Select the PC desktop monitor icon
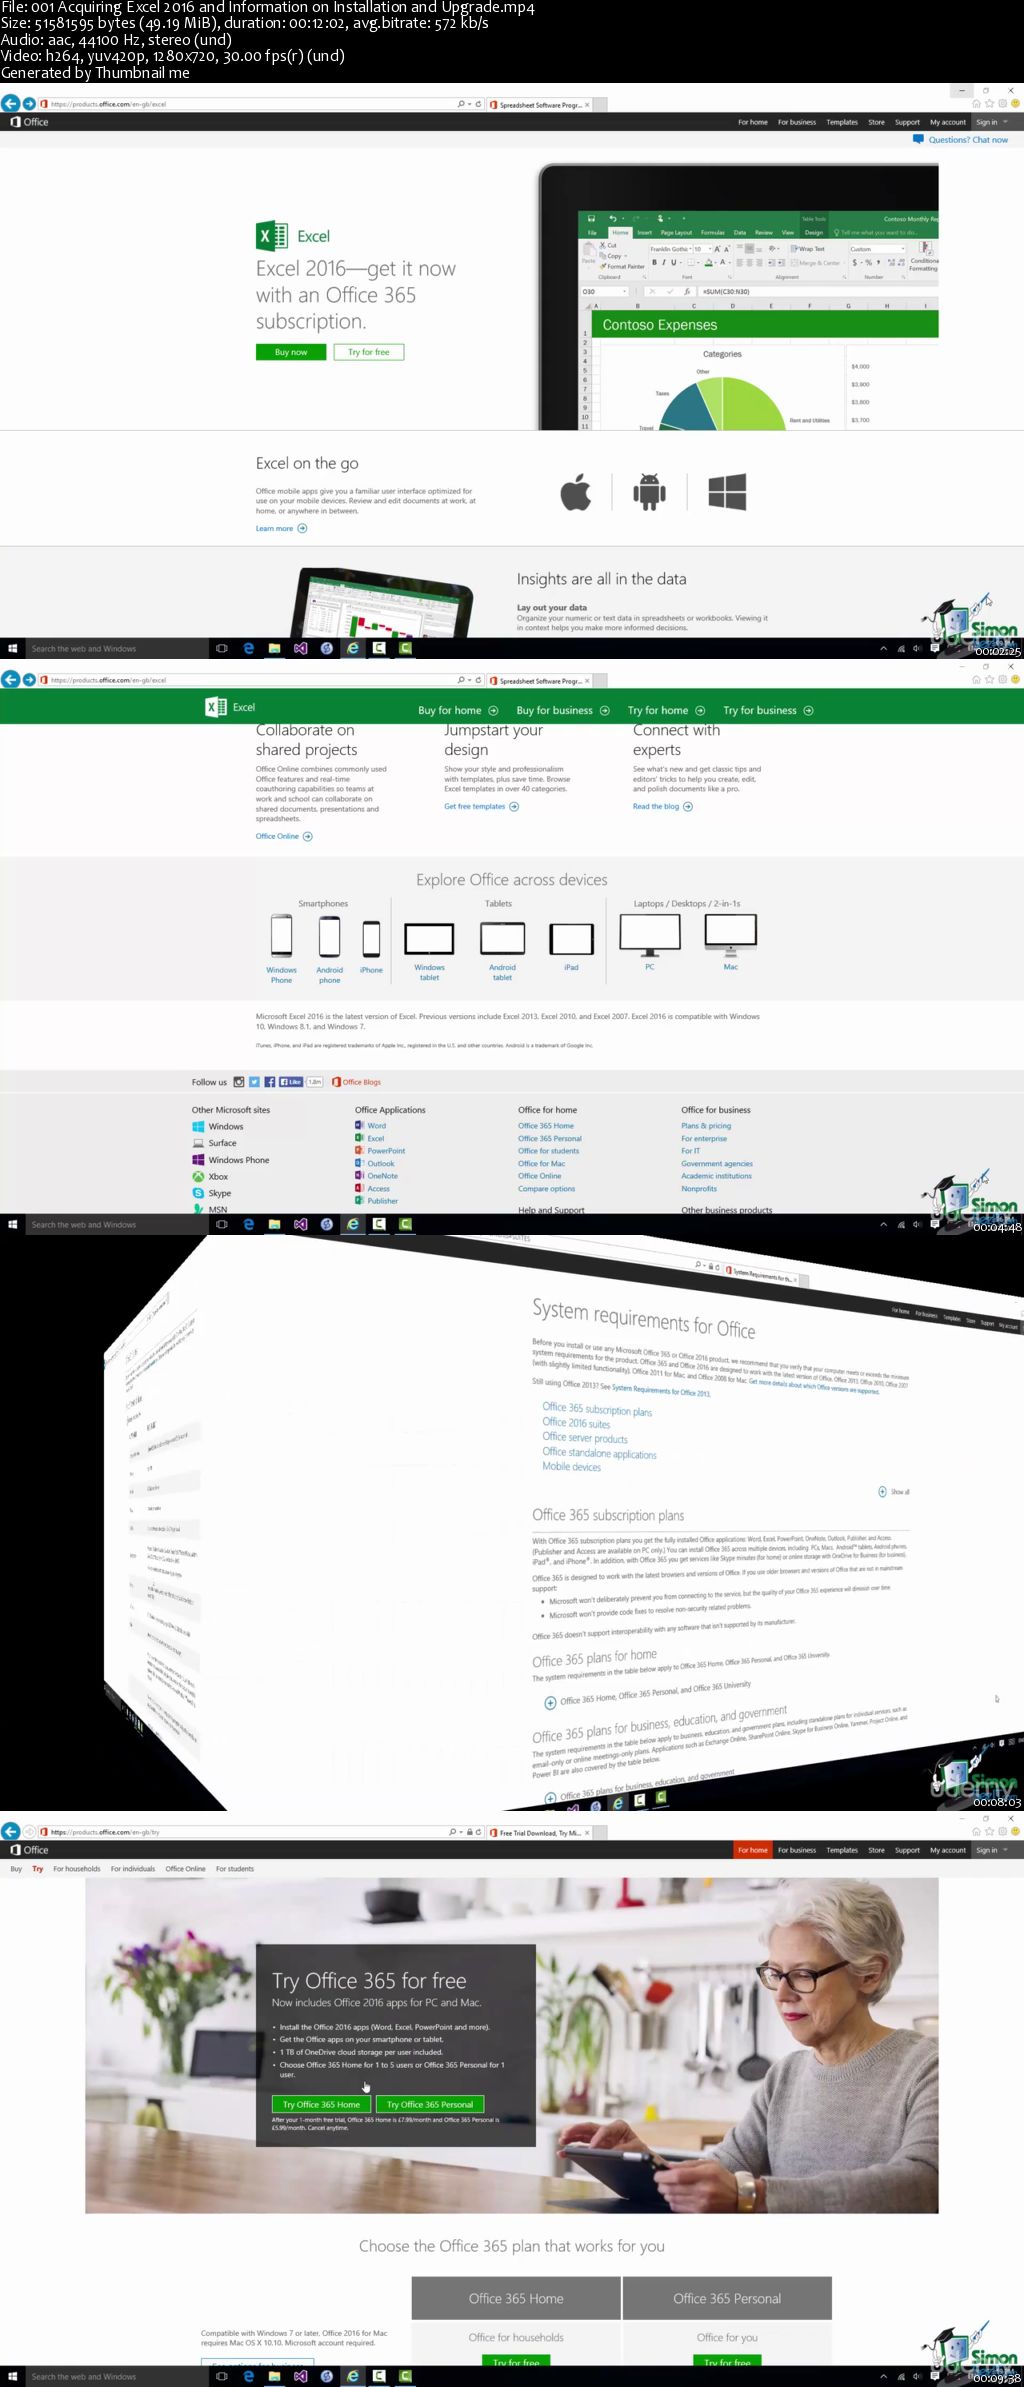The image size is (1024, 2387). pyautogui.click(x=650, y=934)
